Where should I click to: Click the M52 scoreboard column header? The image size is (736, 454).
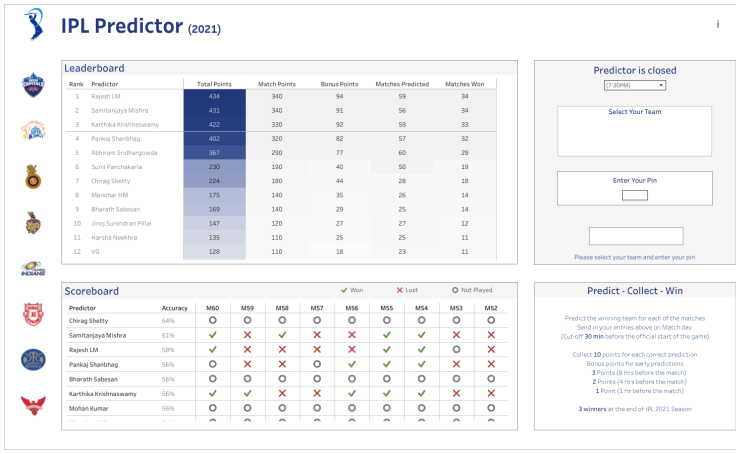click(491, 308)
